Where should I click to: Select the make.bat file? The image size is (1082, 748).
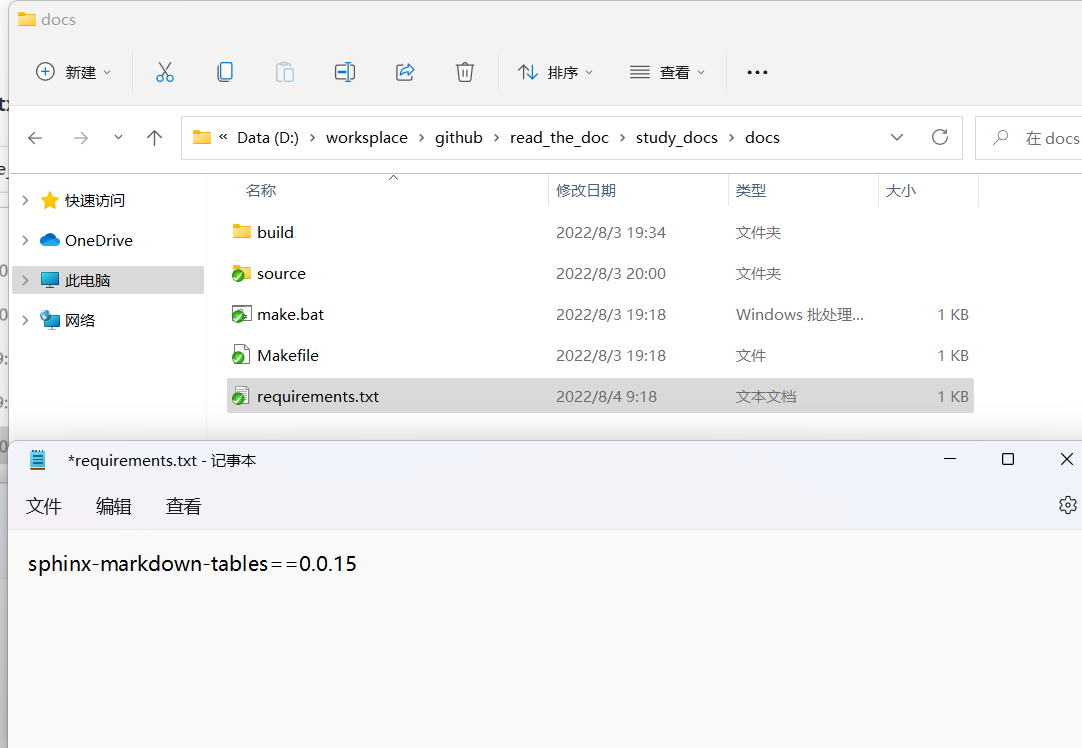[290, 314]
